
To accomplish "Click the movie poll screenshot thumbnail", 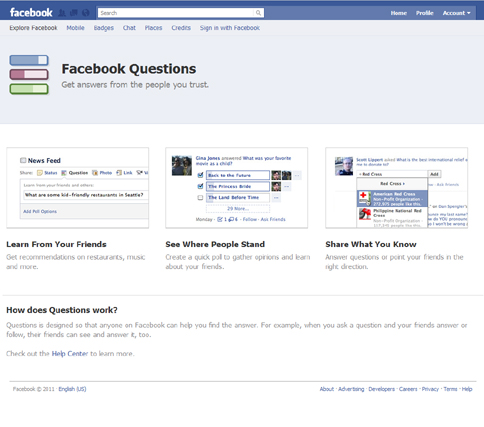I will point(237,188).
